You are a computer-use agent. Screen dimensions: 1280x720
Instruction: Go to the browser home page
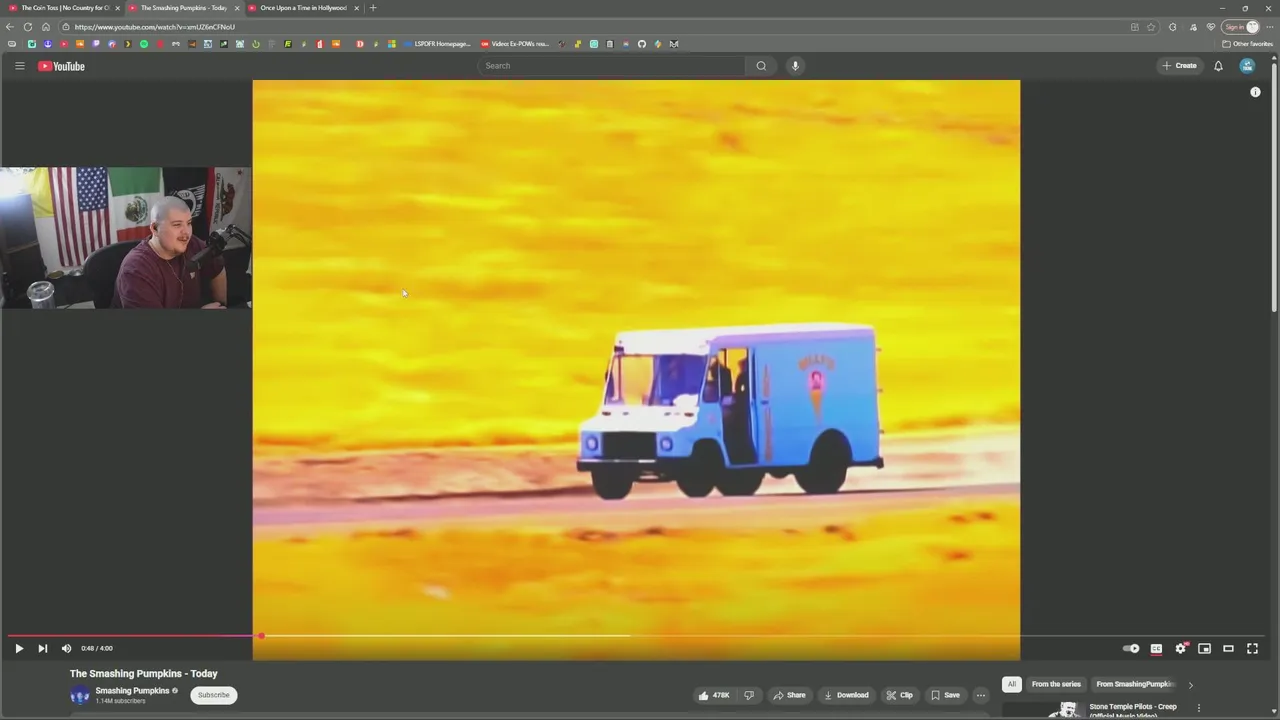tap(45, 27)
